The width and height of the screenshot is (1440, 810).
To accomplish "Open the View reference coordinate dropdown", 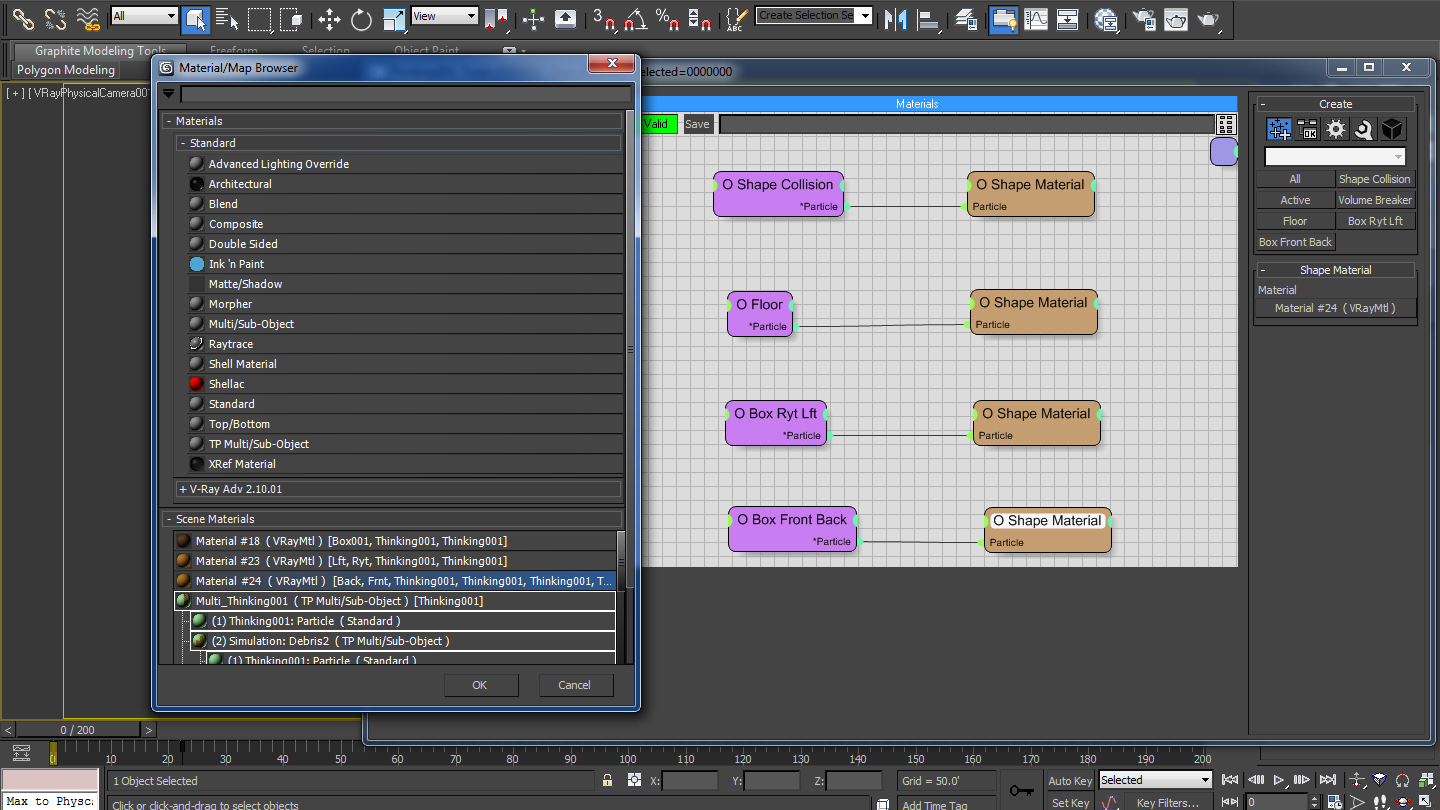I will [x=445, y=16].
